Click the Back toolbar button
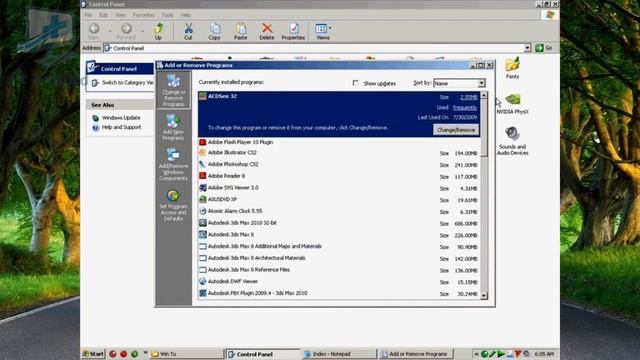640x360 pixels. pyautogui.click(x=94, y=31)
